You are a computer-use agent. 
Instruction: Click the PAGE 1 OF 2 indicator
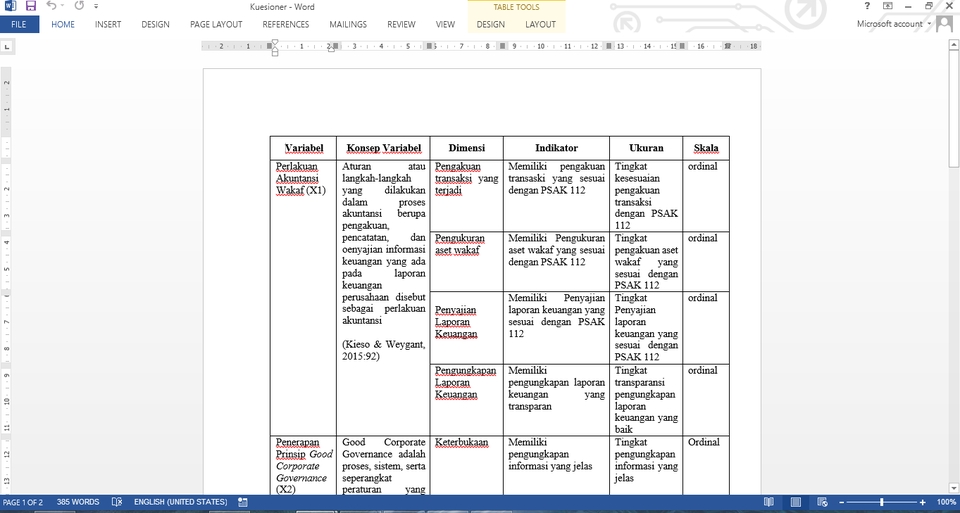[x=23, y=502]
